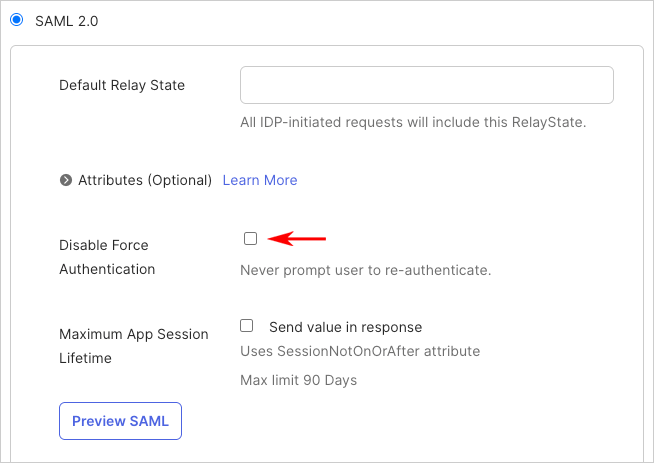Focus the Default Relay State input field

coord(426,85)
